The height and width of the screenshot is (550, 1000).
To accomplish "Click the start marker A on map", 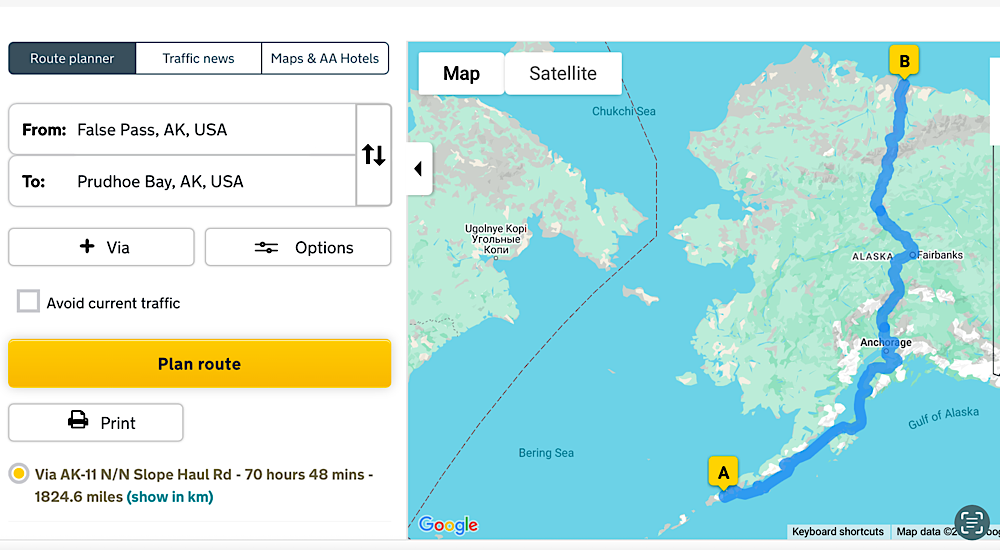I will [723, 472].
